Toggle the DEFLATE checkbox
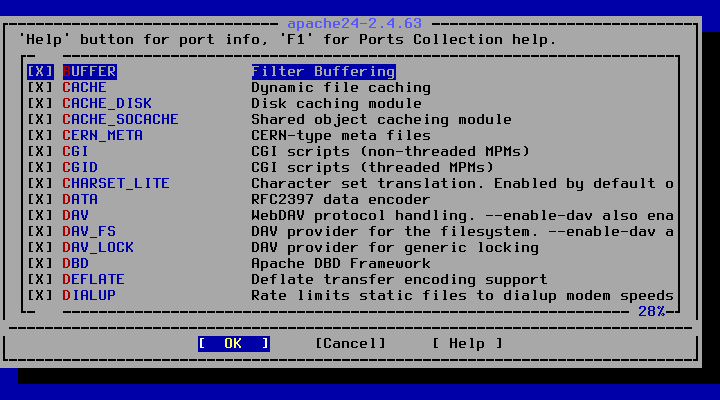The image size is (720, 400). point(40,280)
